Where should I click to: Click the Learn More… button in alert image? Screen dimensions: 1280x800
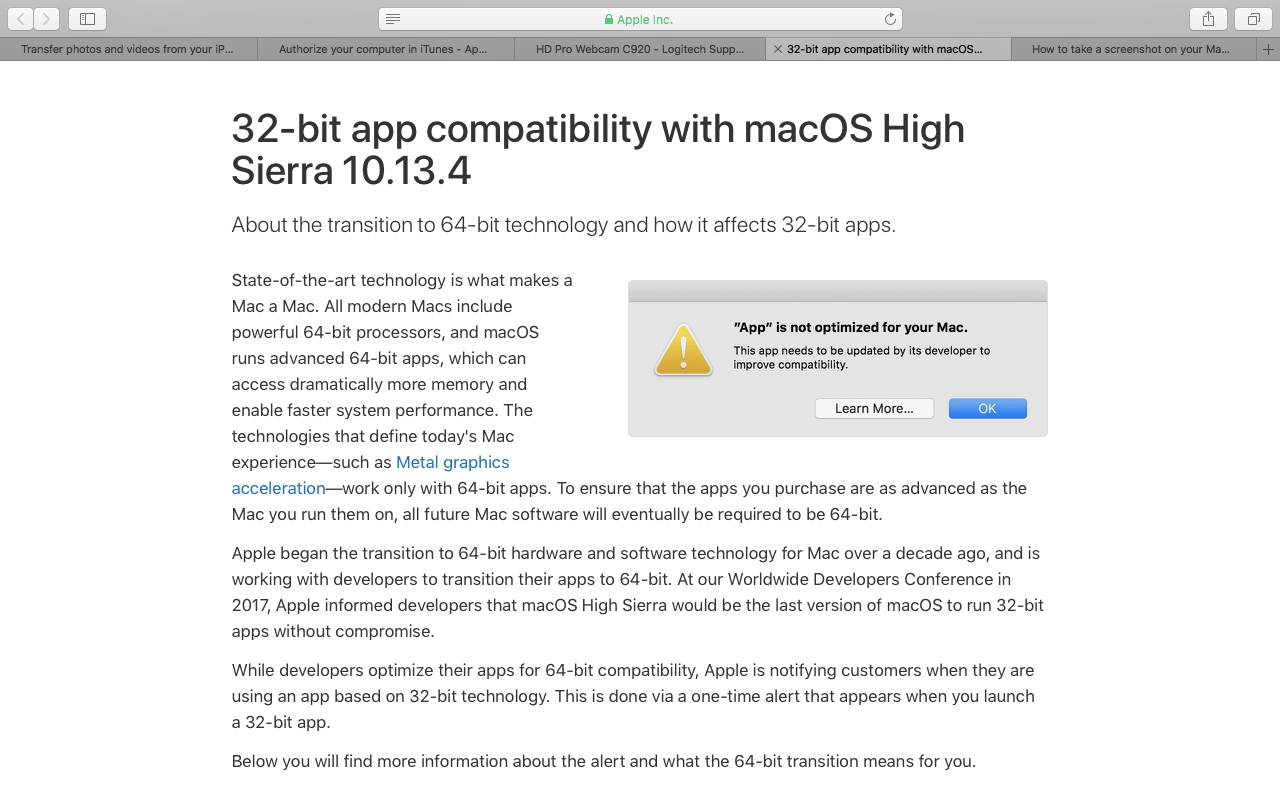[x=874, y=408]
